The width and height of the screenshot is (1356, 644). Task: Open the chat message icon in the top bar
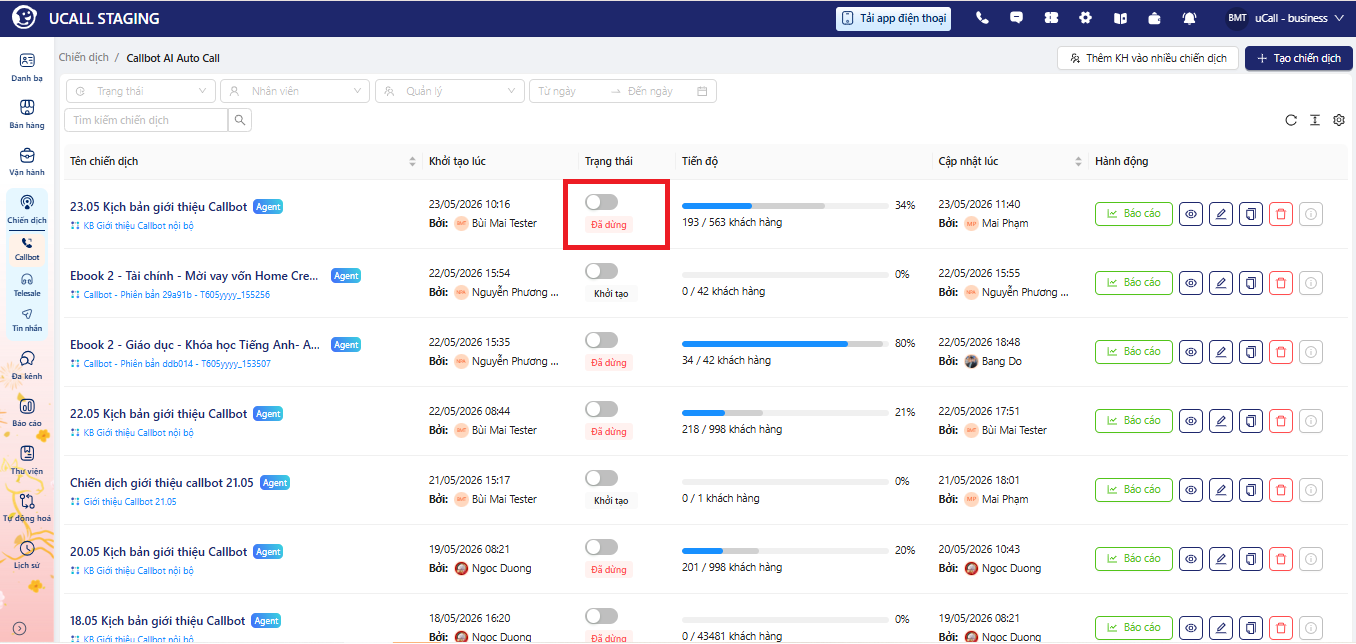[1017, 18]
